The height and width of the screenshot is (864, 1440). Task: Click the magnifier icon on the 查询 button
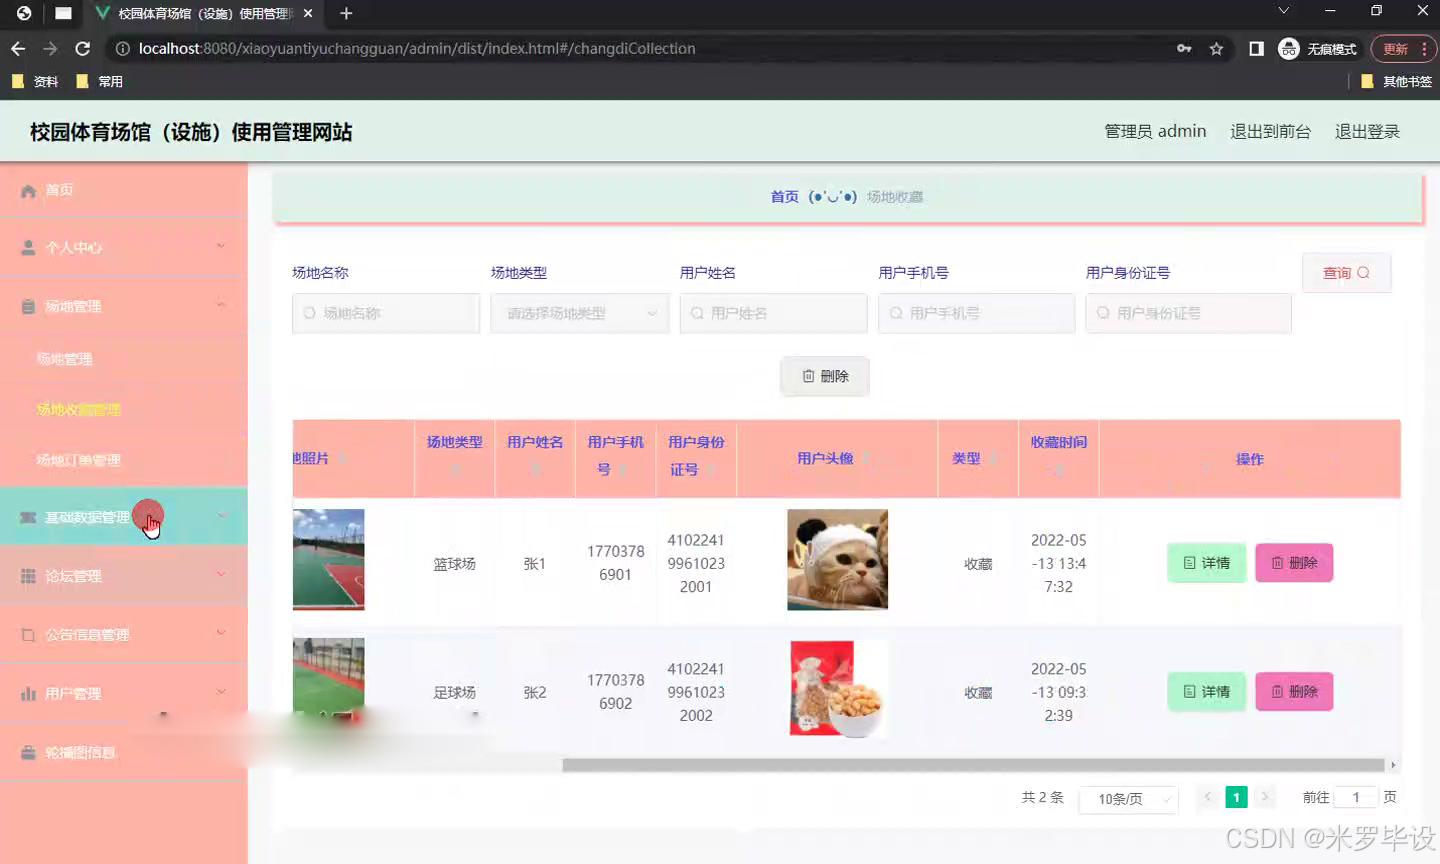[x=1363, y=272]
